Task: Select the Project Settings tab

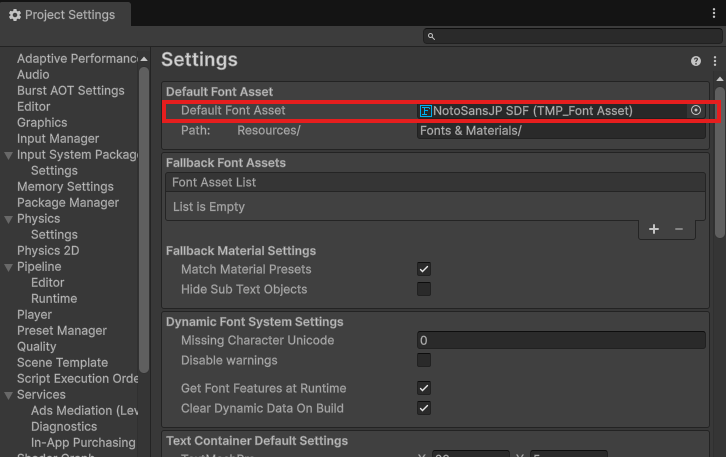Action: (65, 14)
